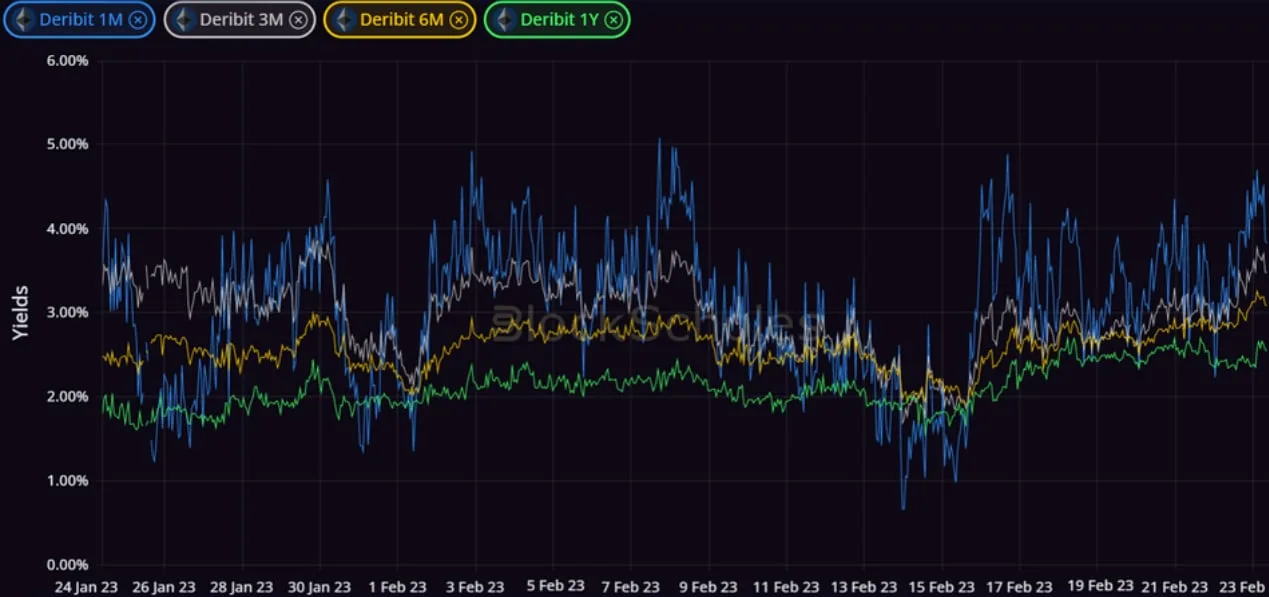Click the 24 Jan 23 date label
1269x597 pixels.
[87, 587]
